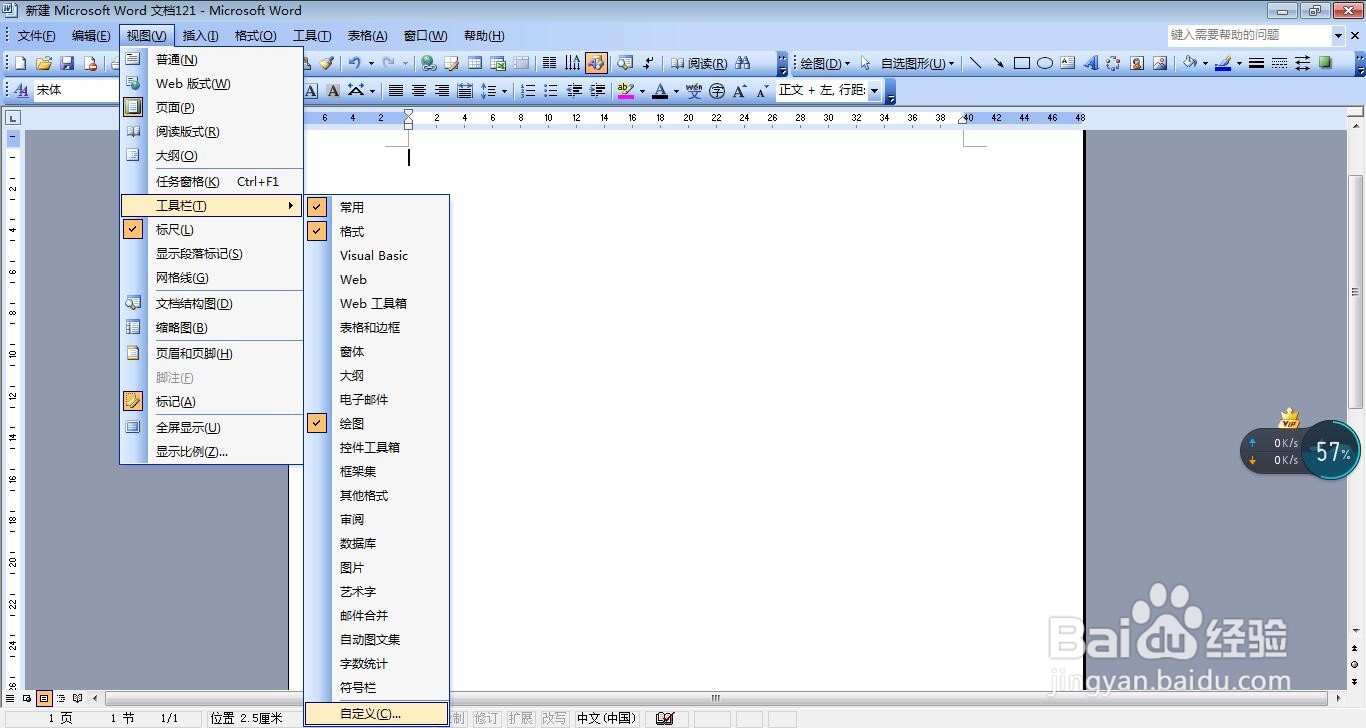Viewport: 1366px width, 728px height.
Task: Click the Columns icon
Action: coord(549,63)
